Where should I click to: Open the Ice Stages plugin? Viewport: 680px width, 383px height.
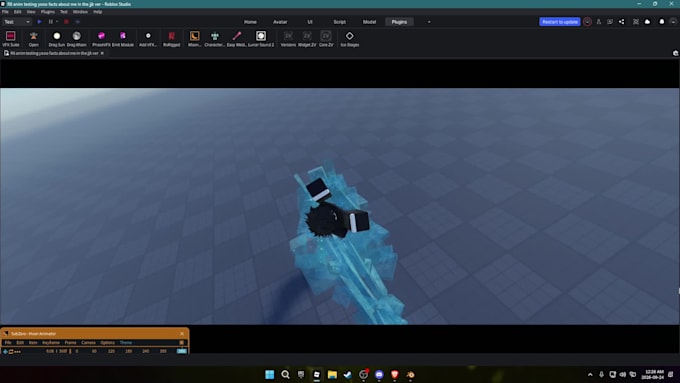pos(350,38)
